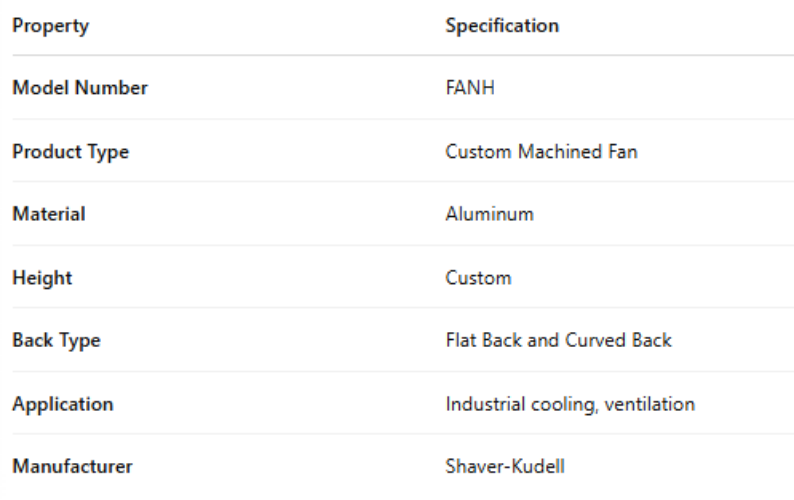Select the Model Number row label
The image size is (794, 500).
tap(79, 90)
